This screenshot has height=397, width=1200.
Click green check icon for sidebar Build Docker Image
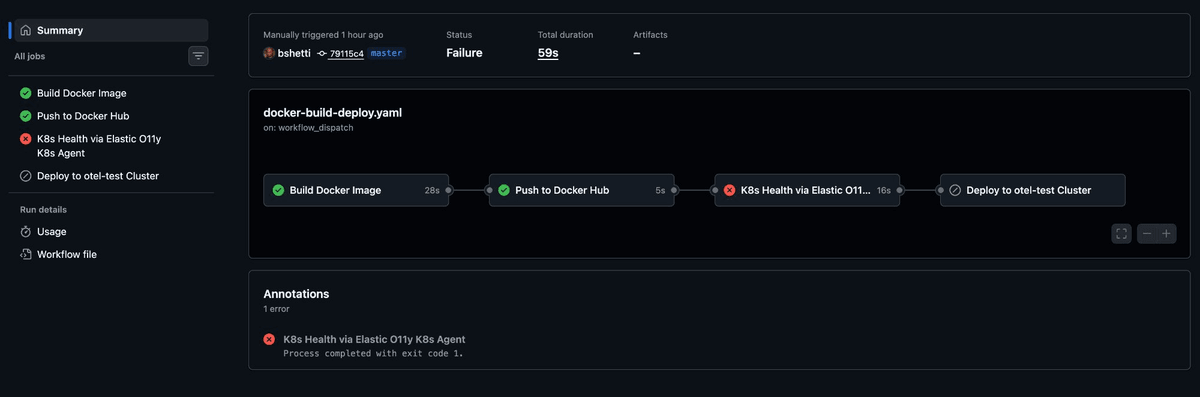(x=26, y=93)
